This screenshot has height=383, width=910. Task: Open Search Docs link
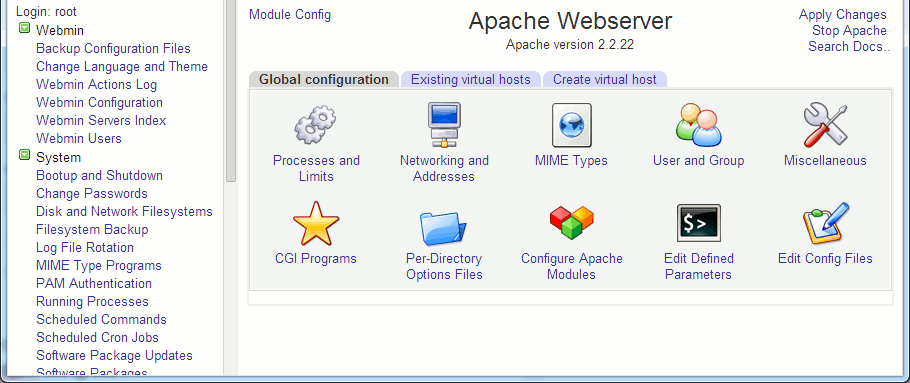tap(849, 46)
